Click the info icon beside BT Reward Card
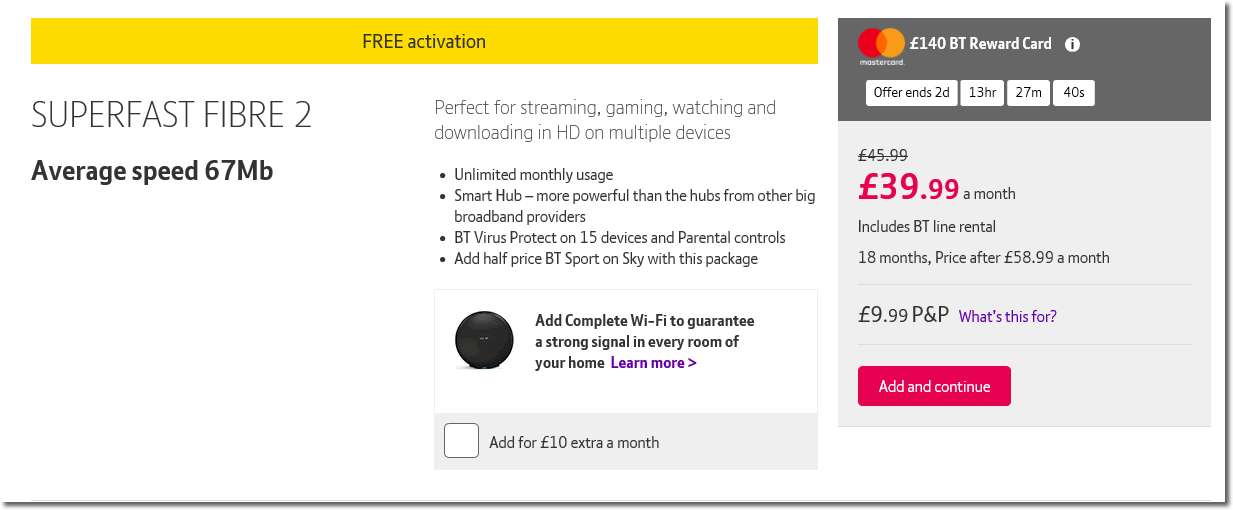The image size is (1233, 510). 1072,44
